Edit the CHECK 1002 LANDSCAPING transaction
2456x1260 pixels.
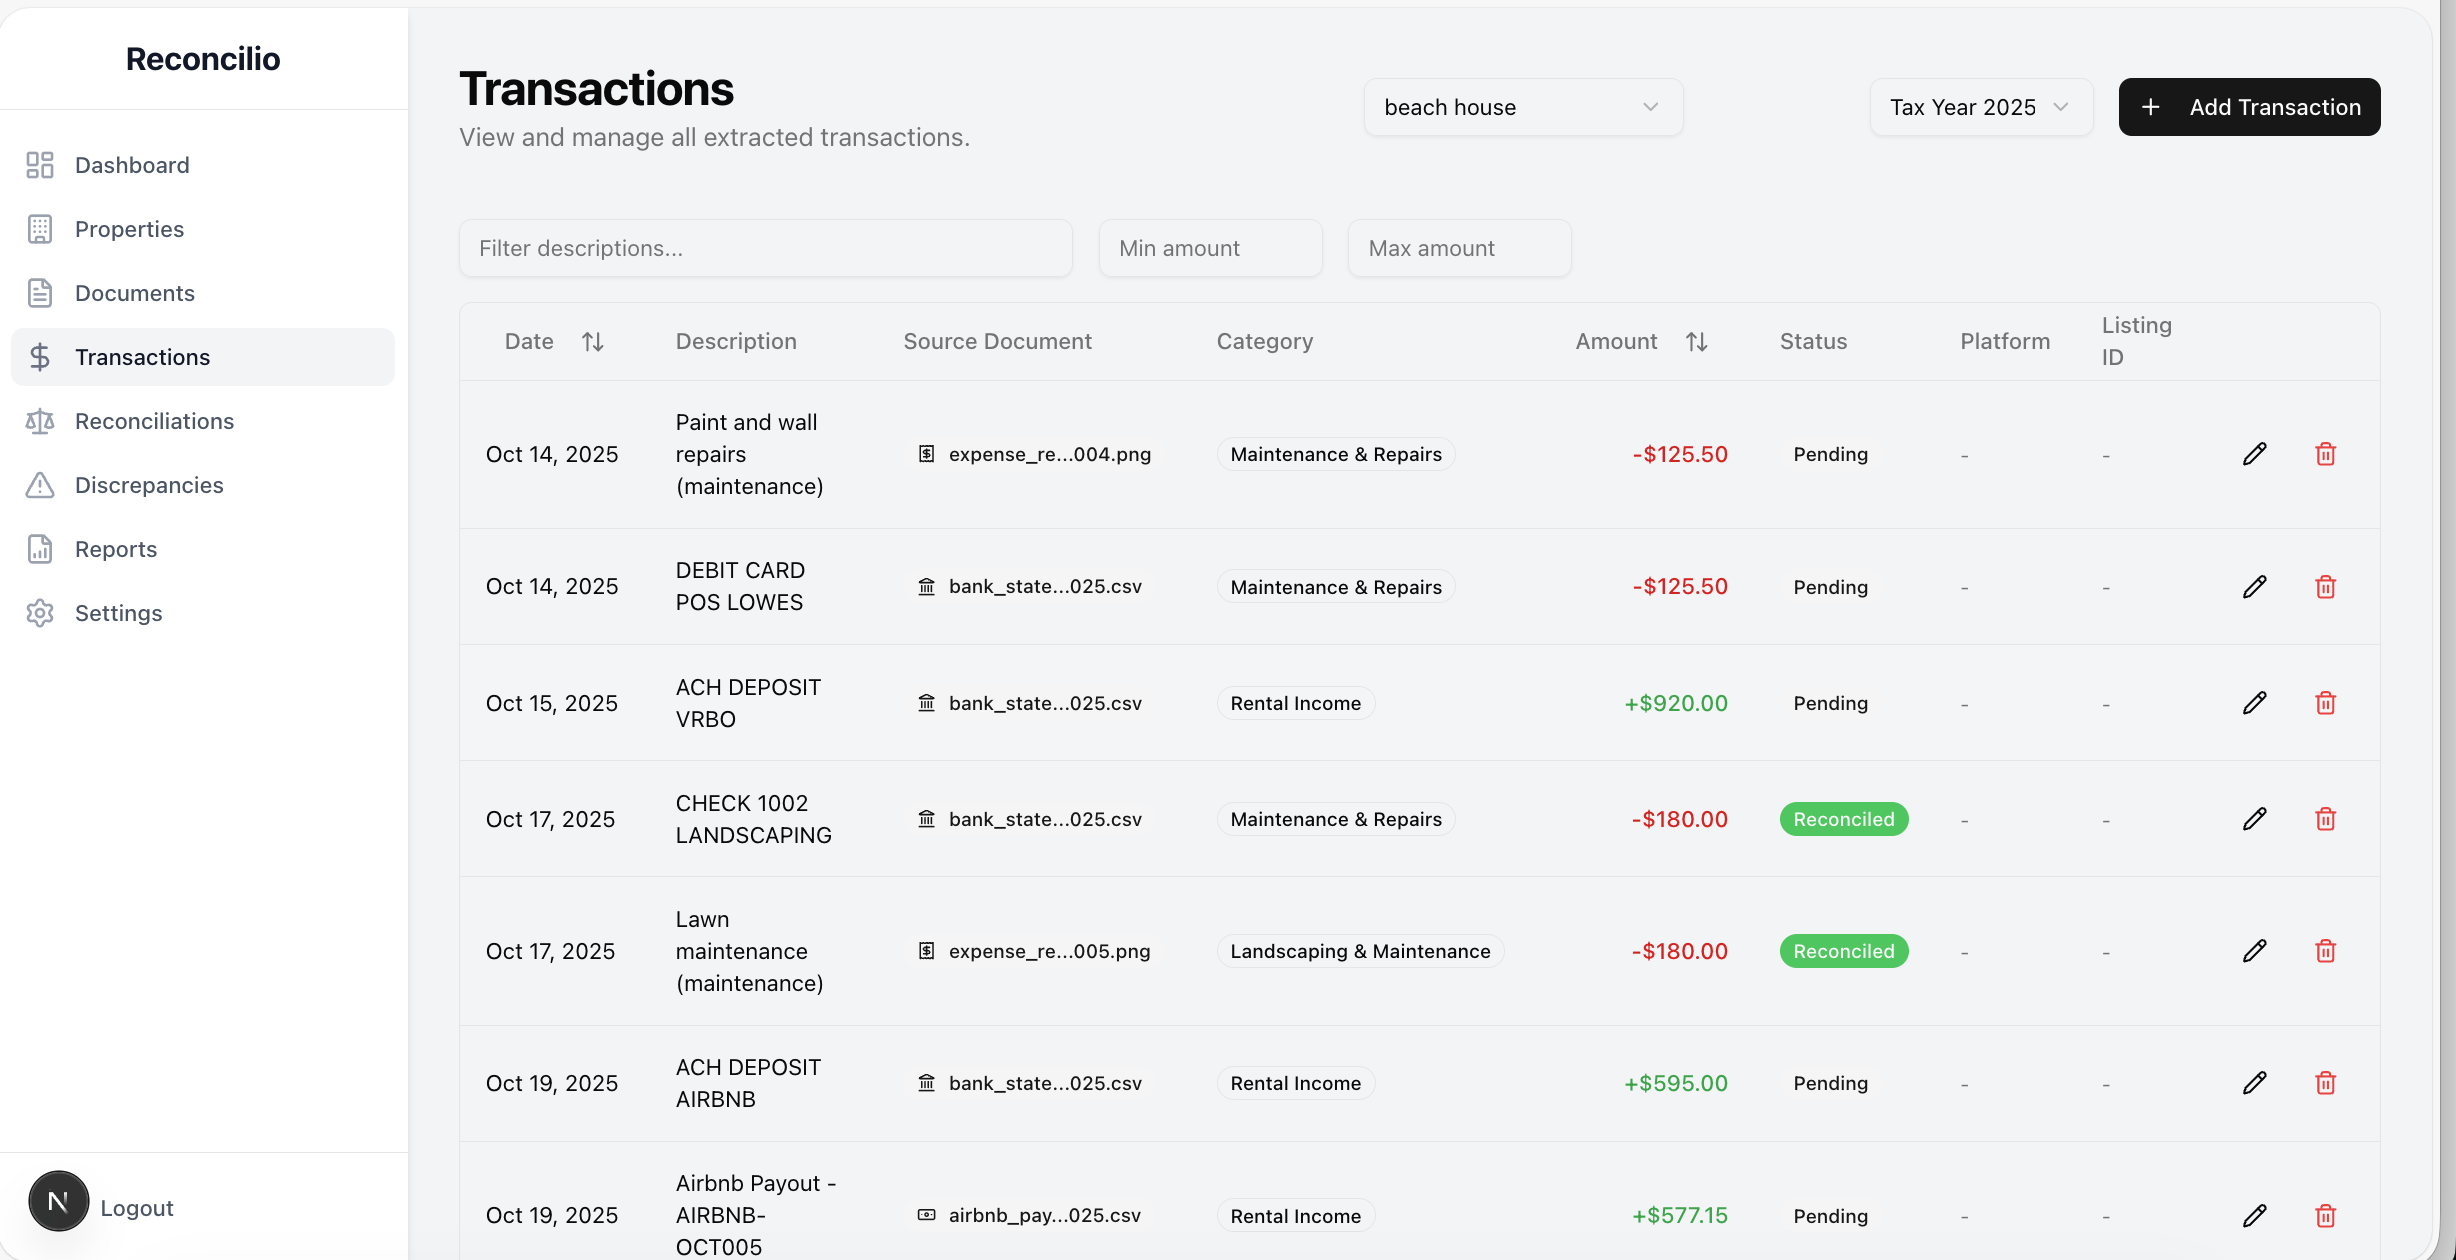pyautogui.click(x=2254, y=819)
